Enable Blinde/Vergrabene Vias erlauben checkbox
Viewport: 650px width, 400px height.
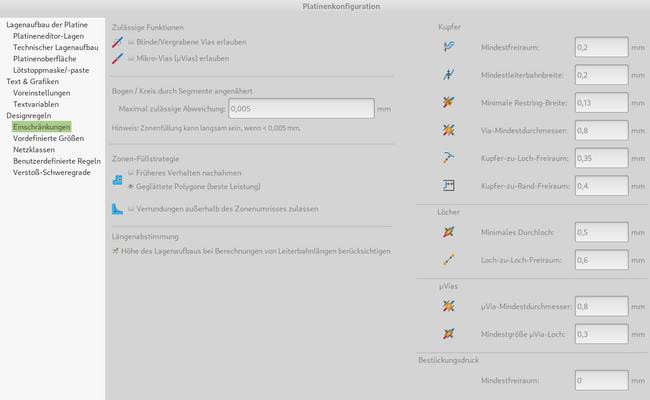[x=131, y=42]
